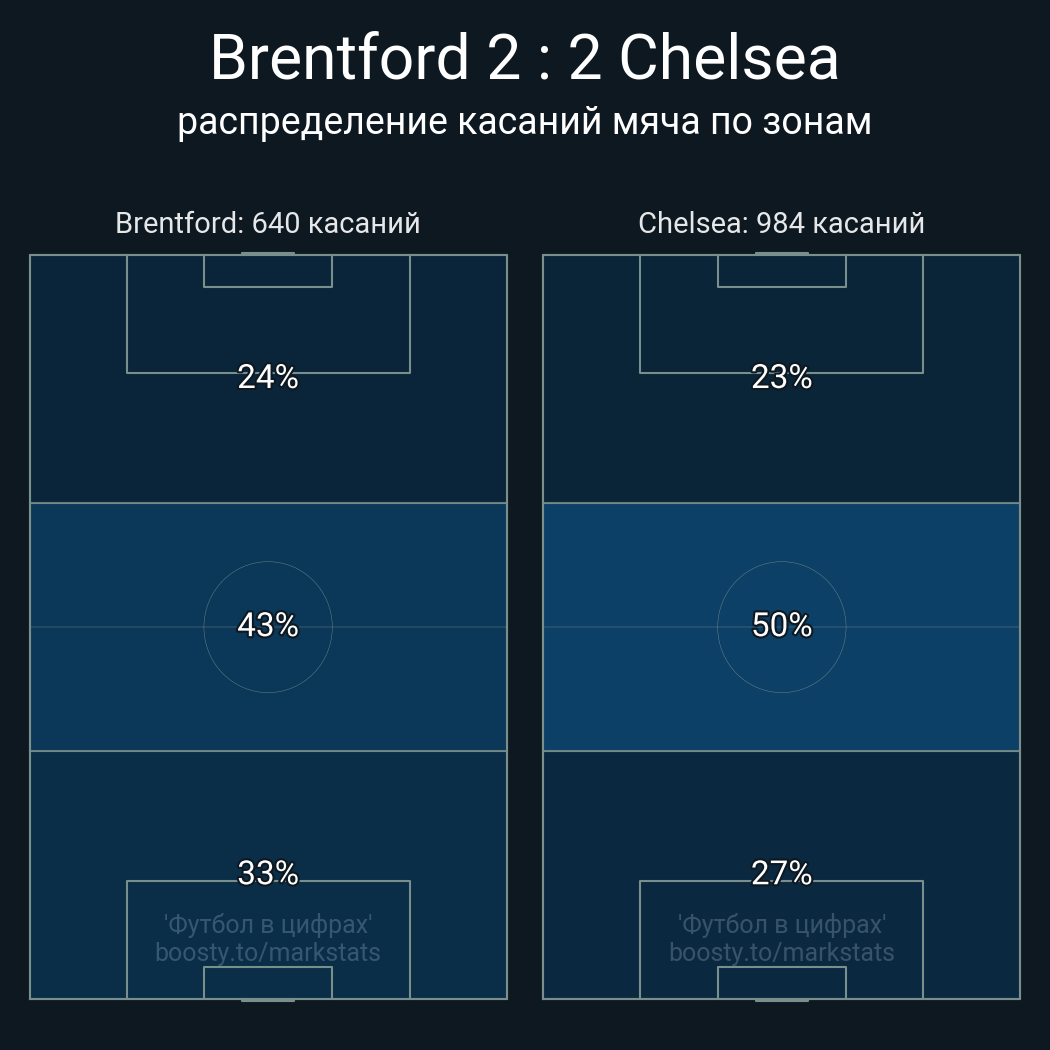Click Brentford's 24% top zone value
This screenshot has width=1050, height=1050.
coord(268,377)
